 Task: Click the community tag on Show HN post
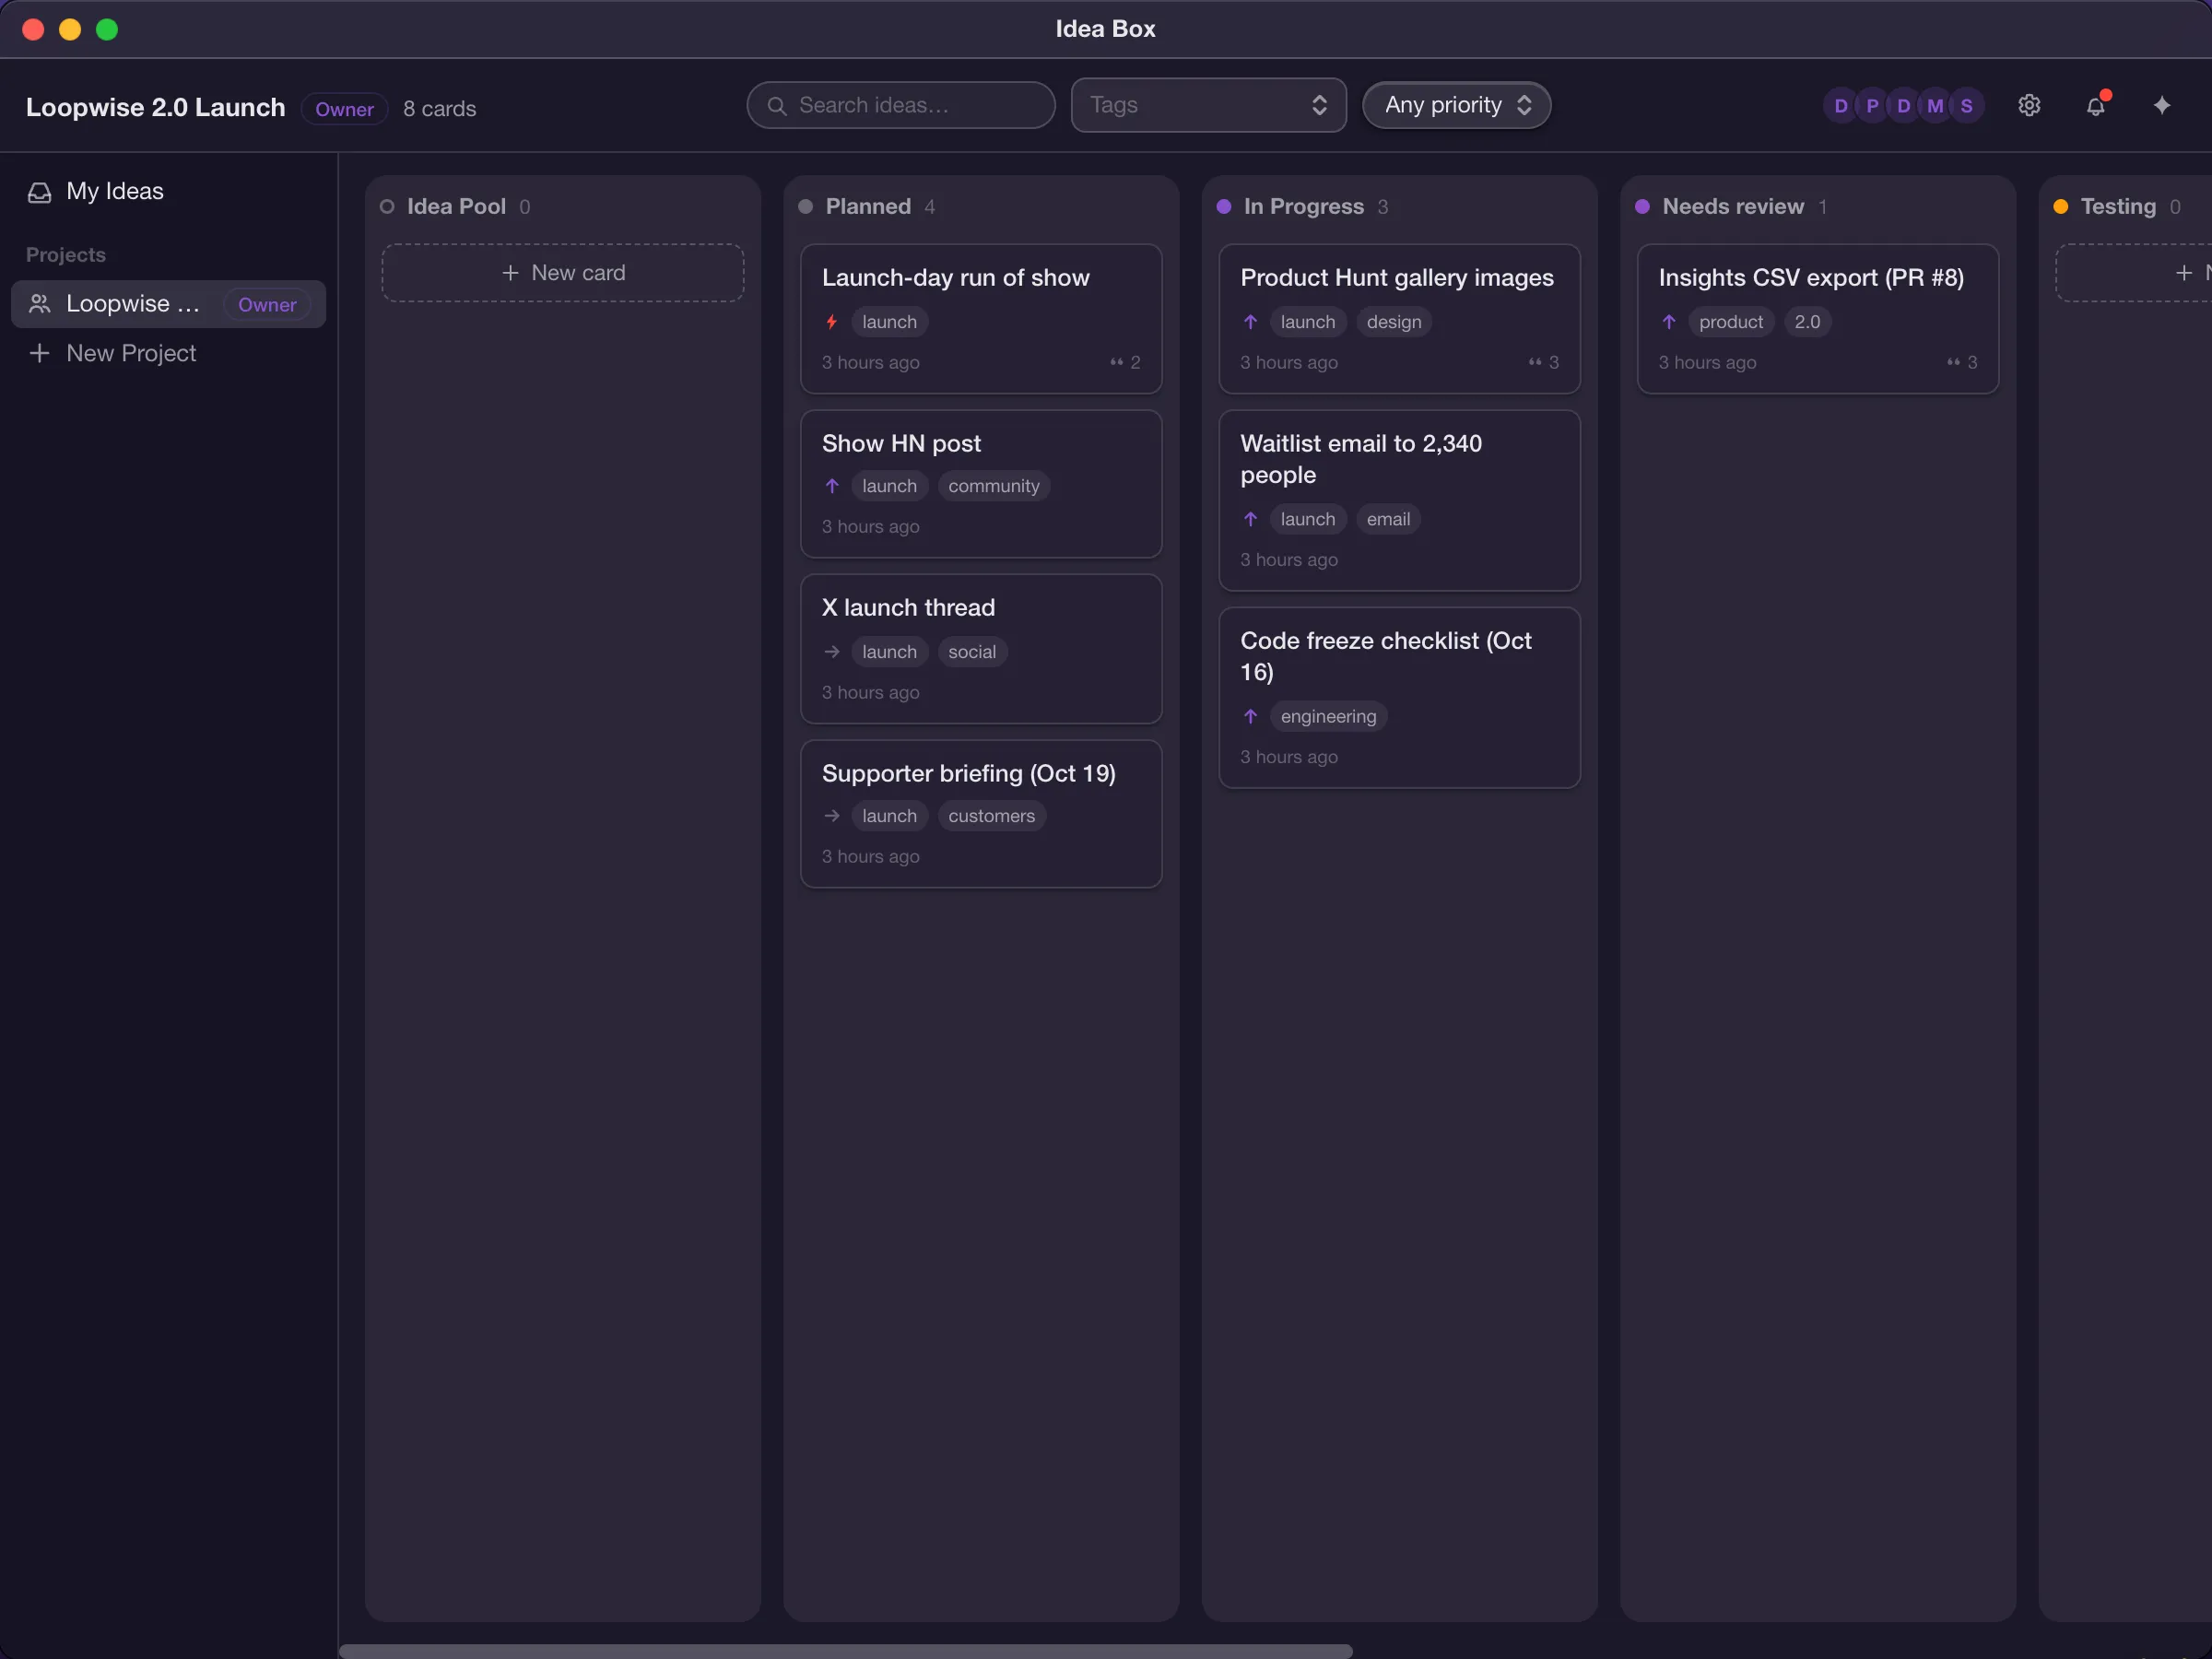(993, 486)
